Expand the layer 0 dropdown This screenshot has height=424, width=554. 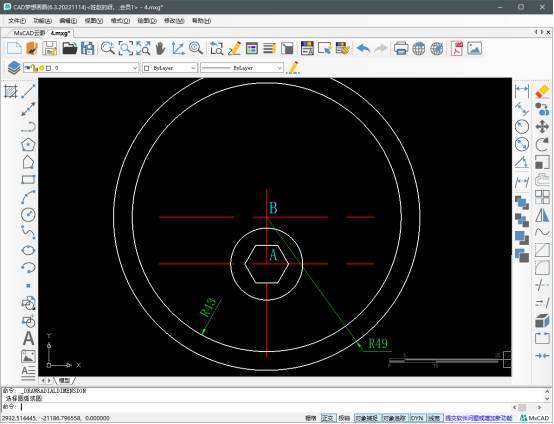pyautogui.click(x=81, y=68)
